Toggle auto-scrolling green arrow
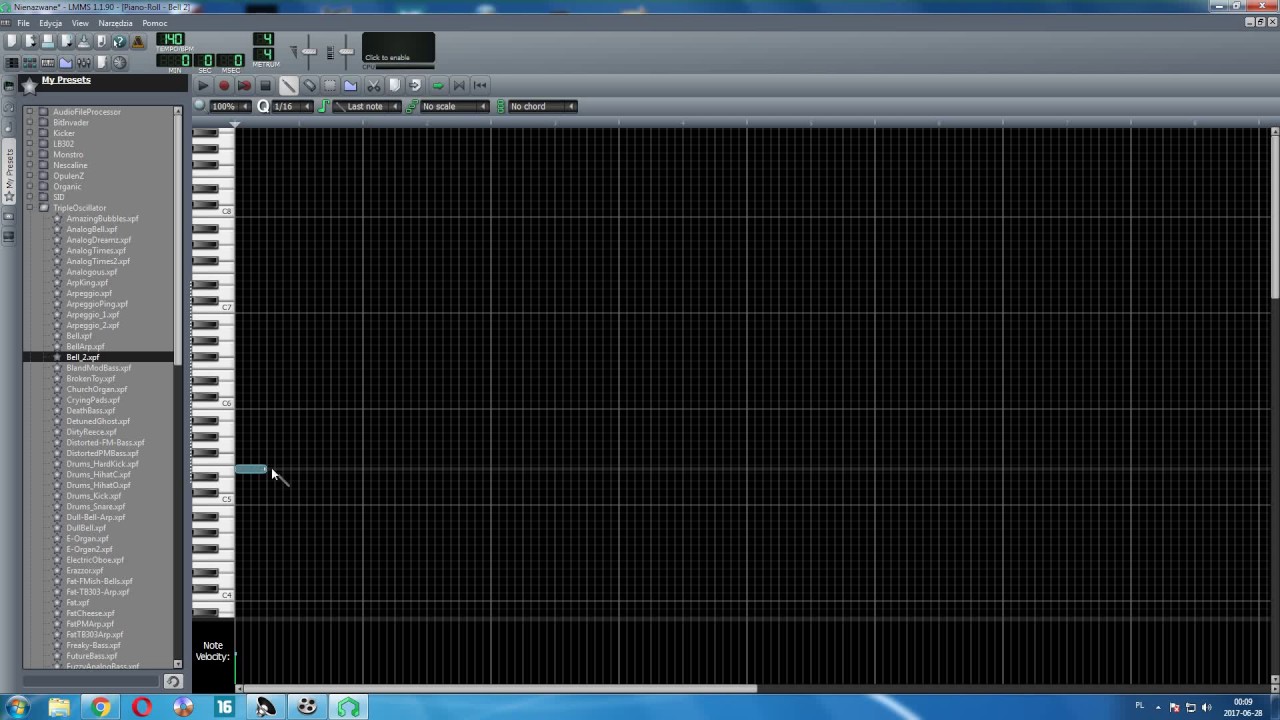The image size is (1280, 720). [x=438, y=85]
